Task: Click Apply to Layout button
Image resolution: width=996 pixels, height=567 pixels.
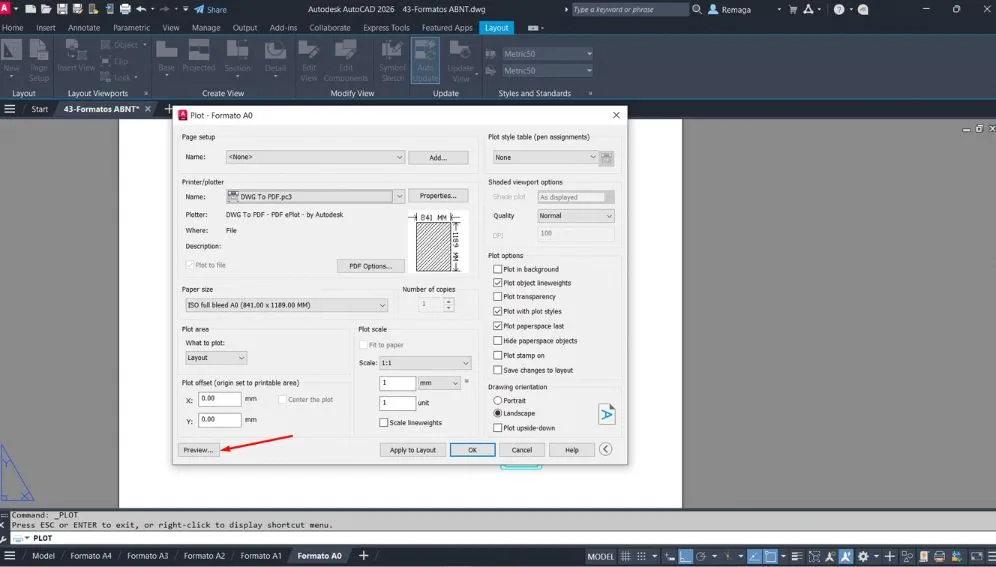Action: (x=413, y=450)
